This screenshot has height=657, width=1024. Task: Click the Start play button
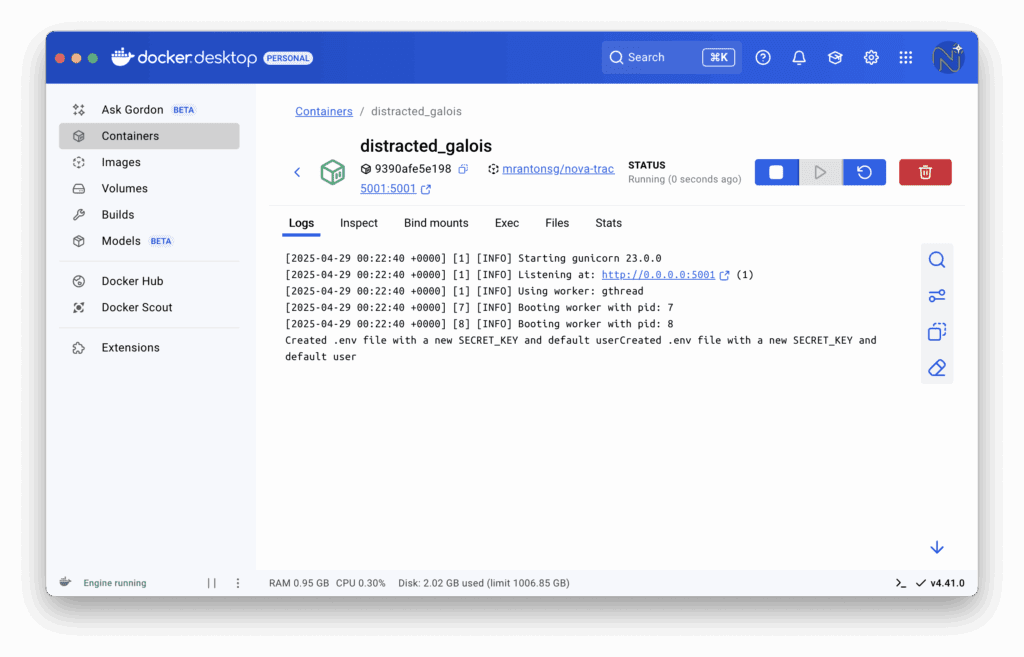point(820,172)
